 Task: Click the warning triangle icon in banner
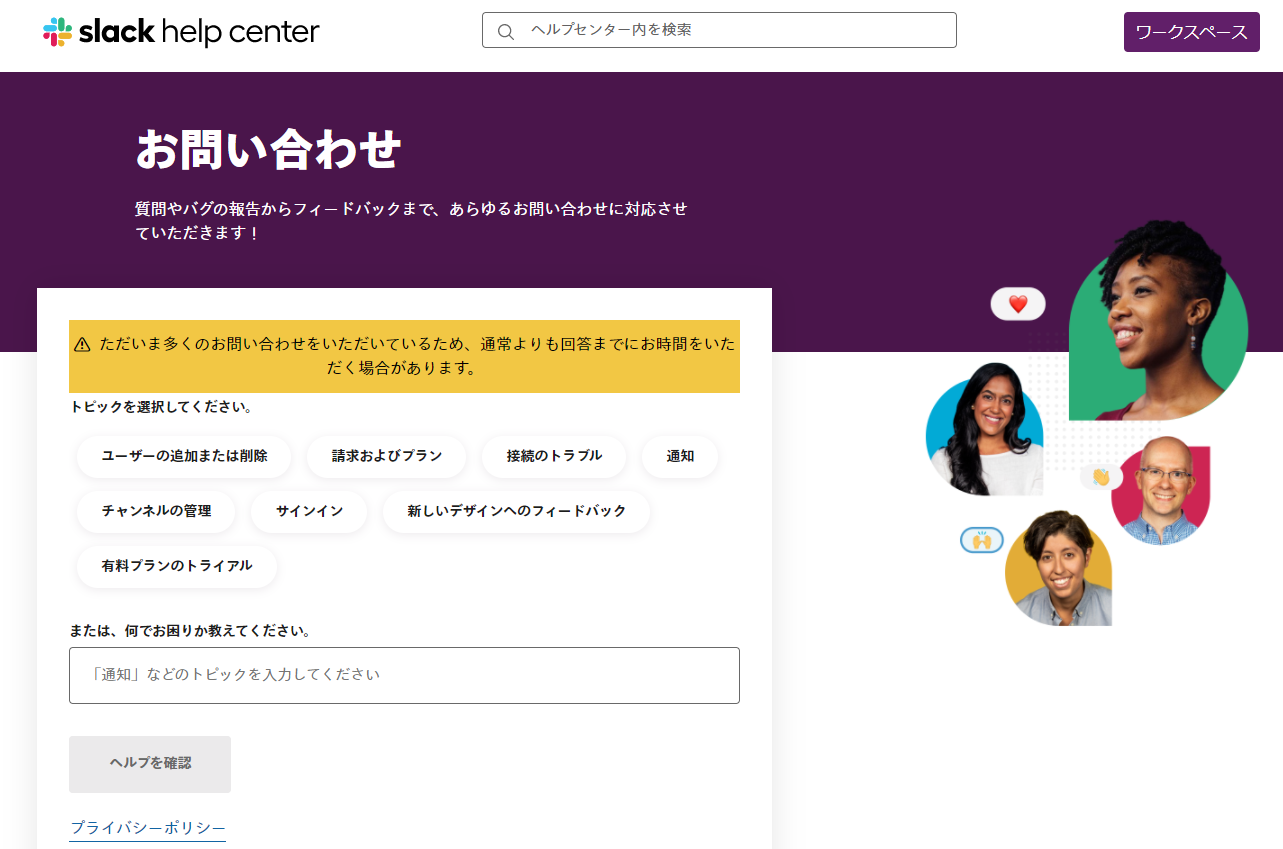(82, 344)
